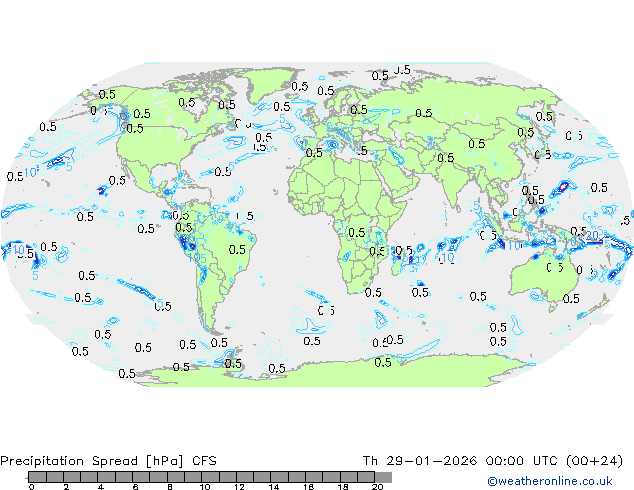The width and height of the screenshot is (634, 490).
Task: Click the "12" tick label under the color scale
Action: 239,487
